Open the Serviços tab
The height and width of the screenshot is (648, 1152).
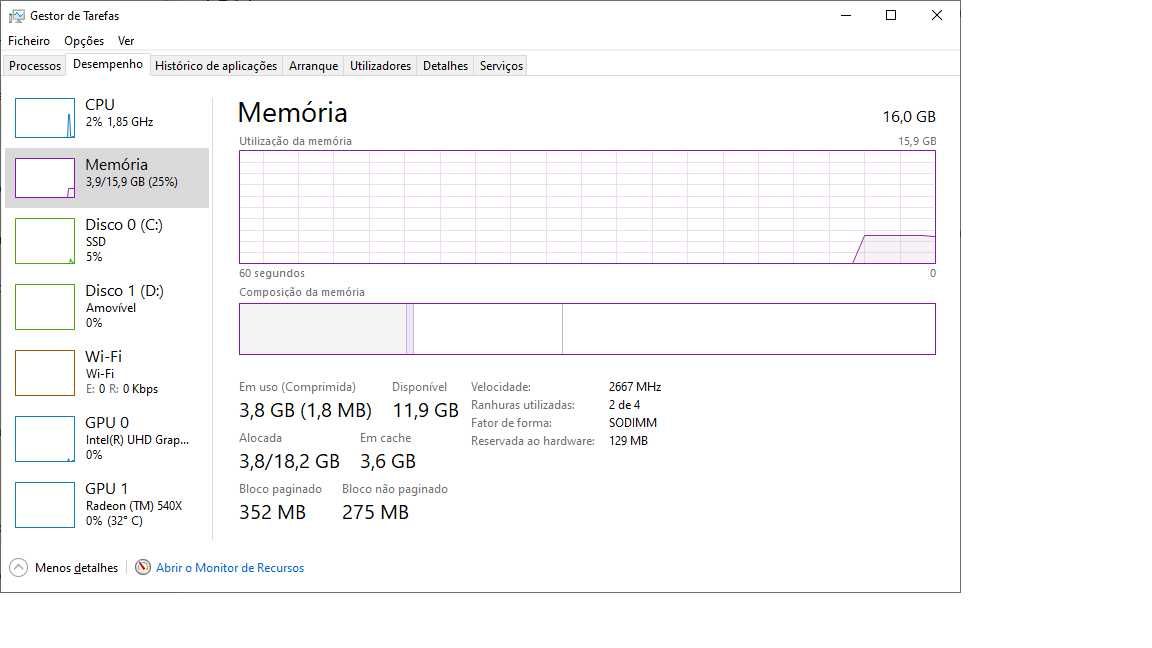501,66
